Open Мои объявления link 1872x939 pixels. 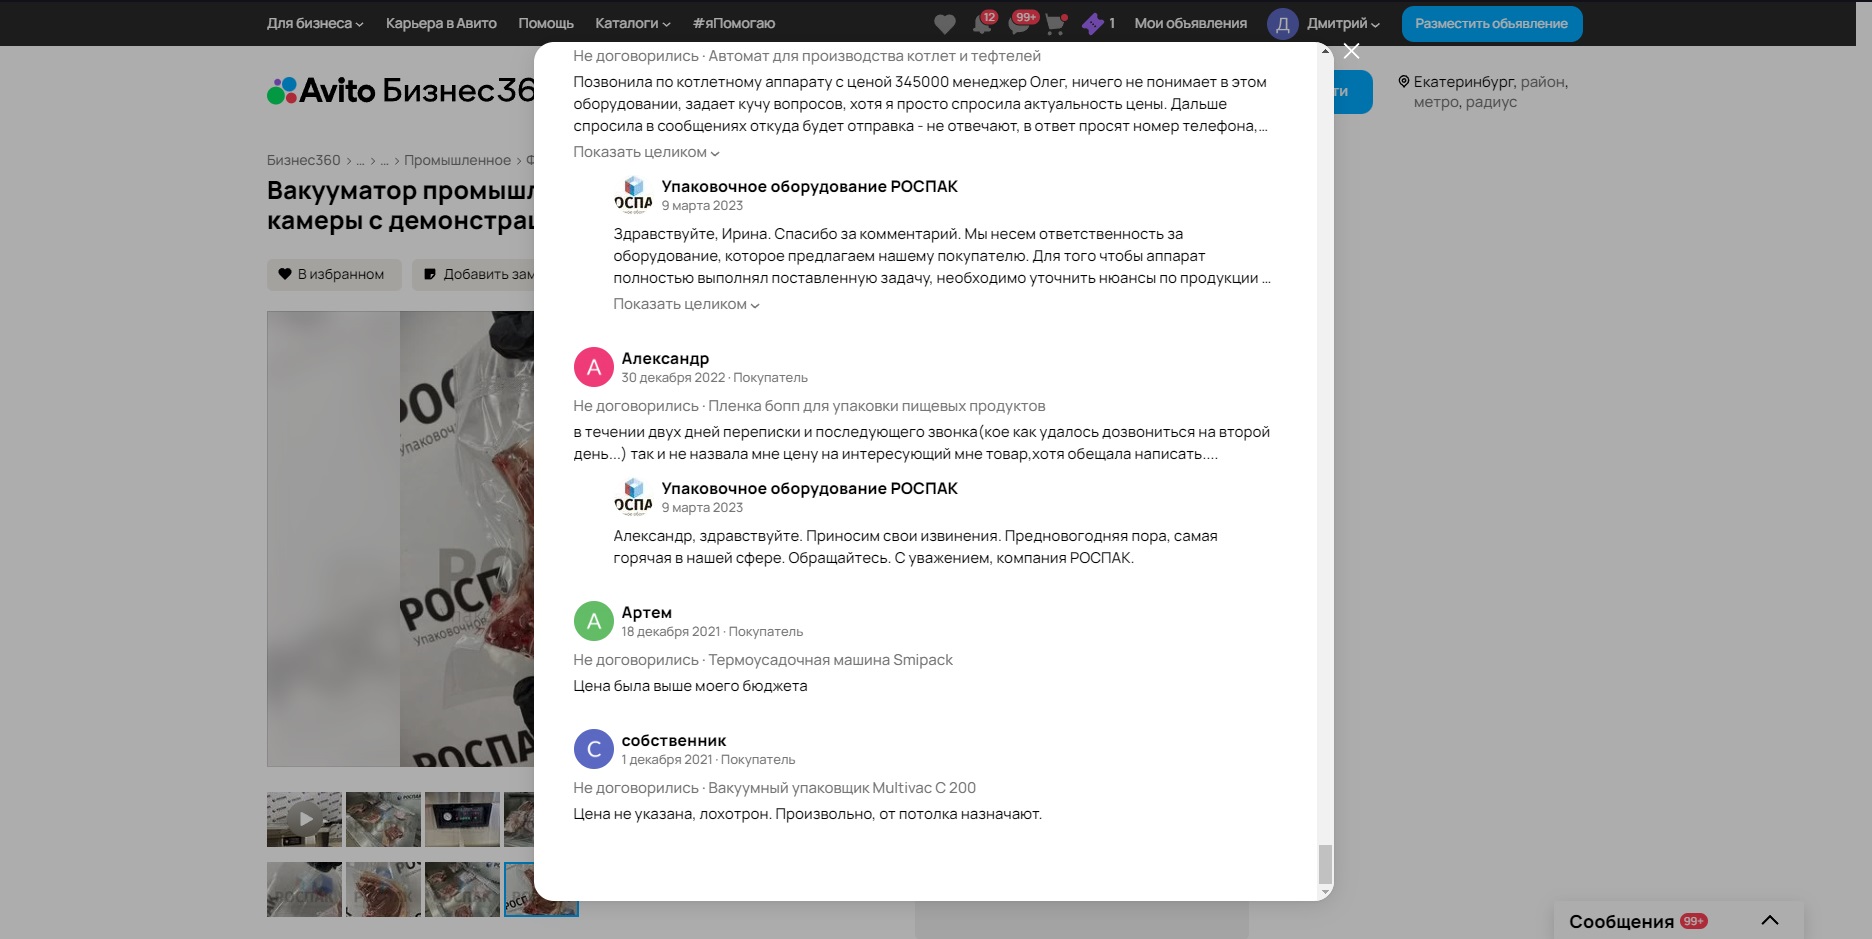[x=1190, y=23]
